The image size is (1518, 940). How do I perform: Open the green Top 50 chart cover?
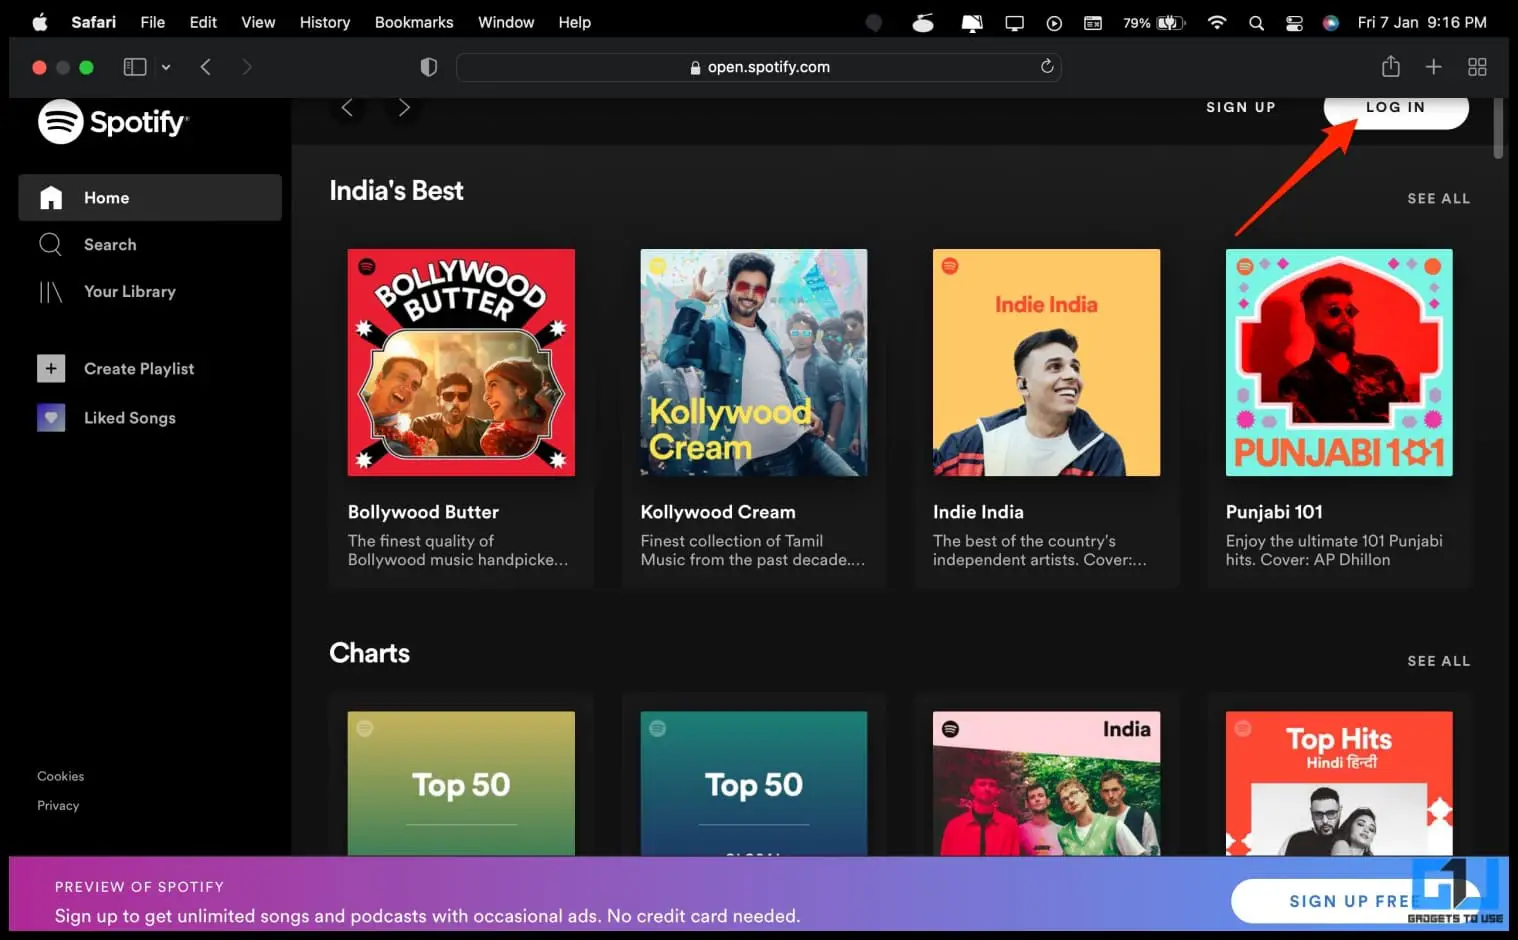[461, 783]
